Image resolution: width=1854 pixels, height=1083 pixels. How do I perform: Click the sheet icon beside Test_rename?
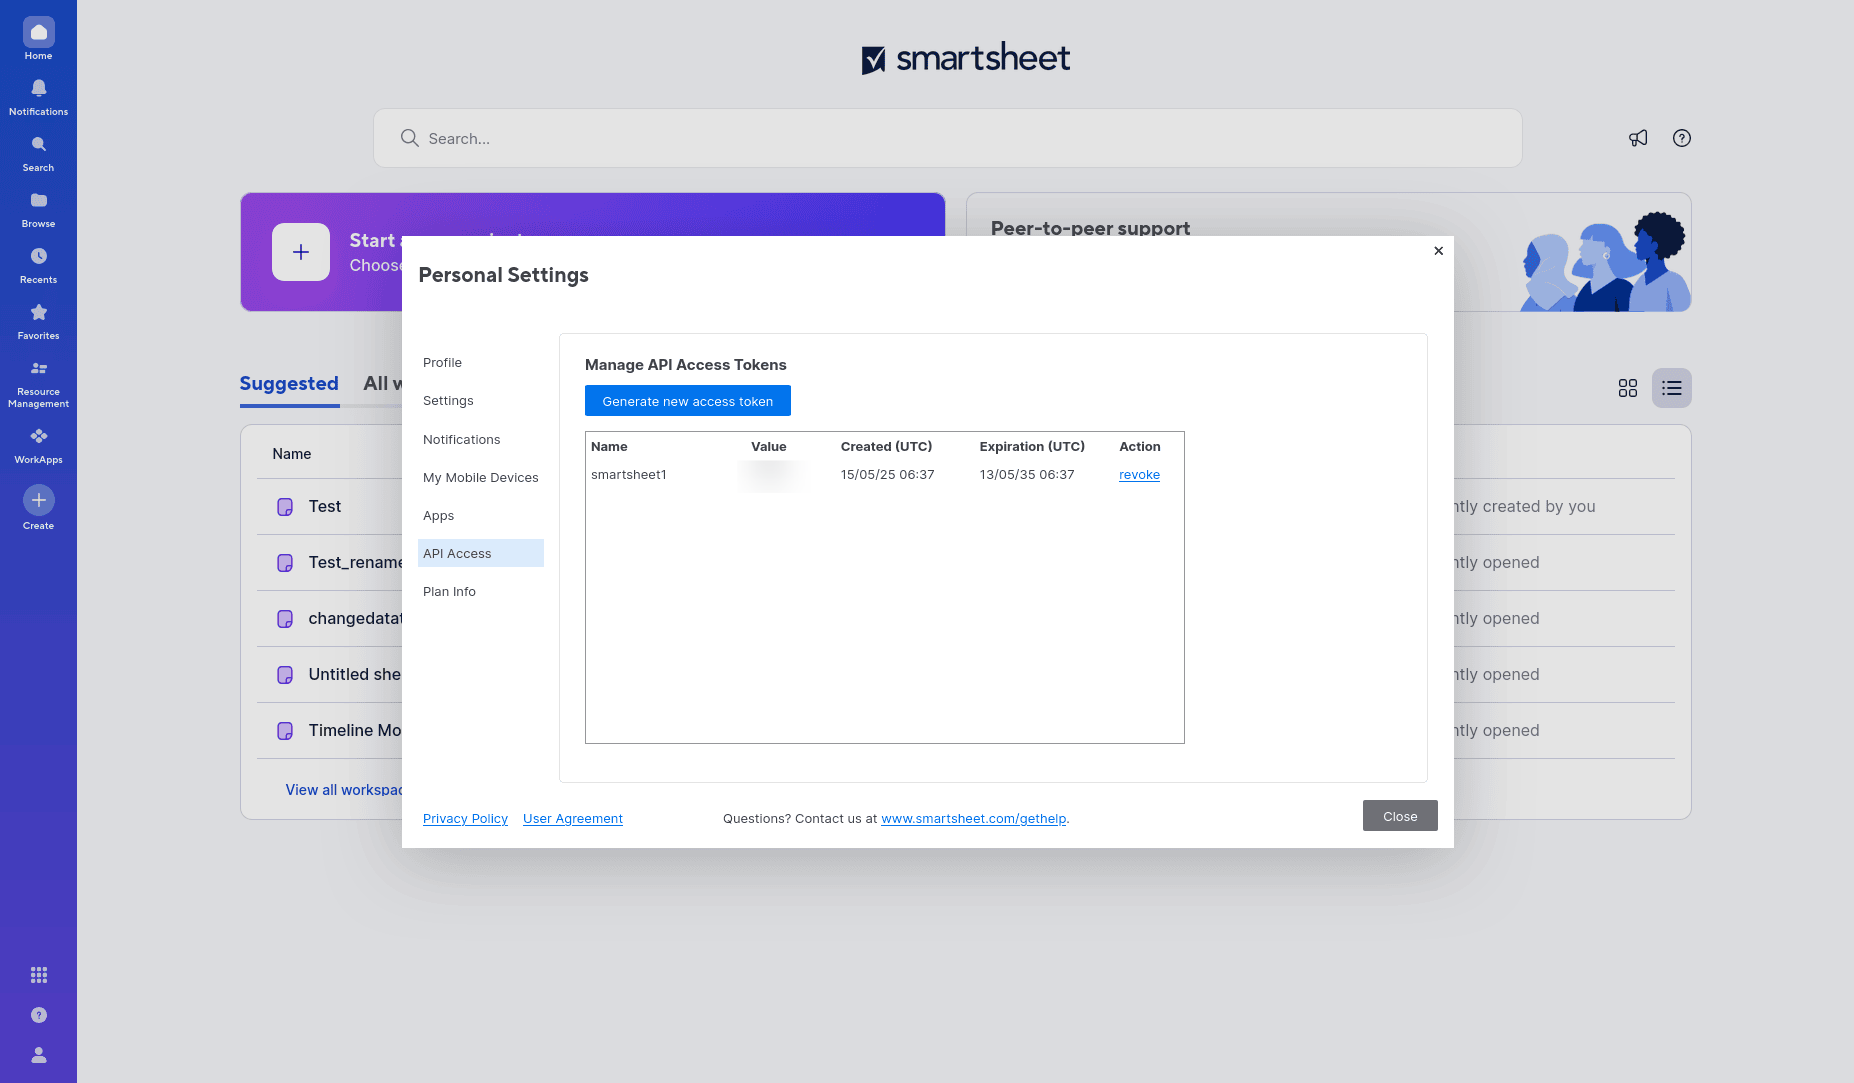coord(285,563)
